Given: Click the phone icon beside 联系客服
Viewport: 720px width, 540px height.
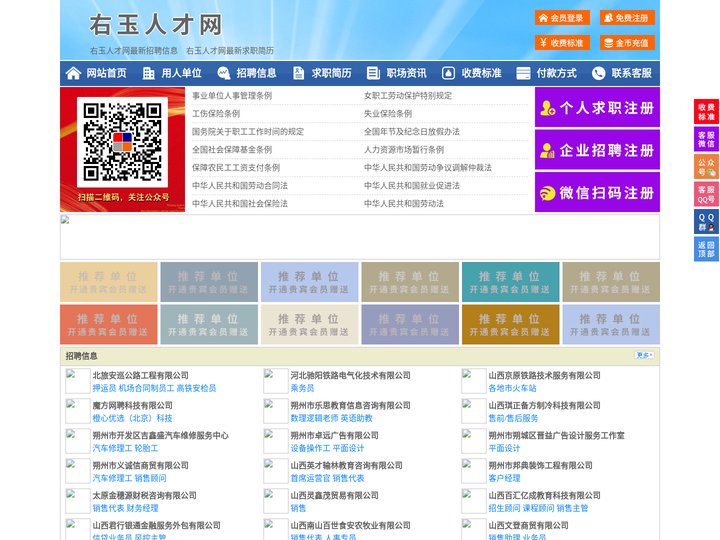Looking at the screenshot, I should point(598,73).
